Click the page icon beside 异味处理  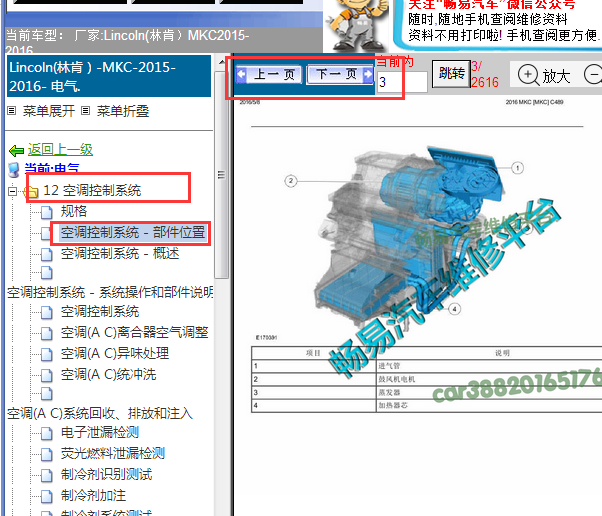tap(47, 354)
